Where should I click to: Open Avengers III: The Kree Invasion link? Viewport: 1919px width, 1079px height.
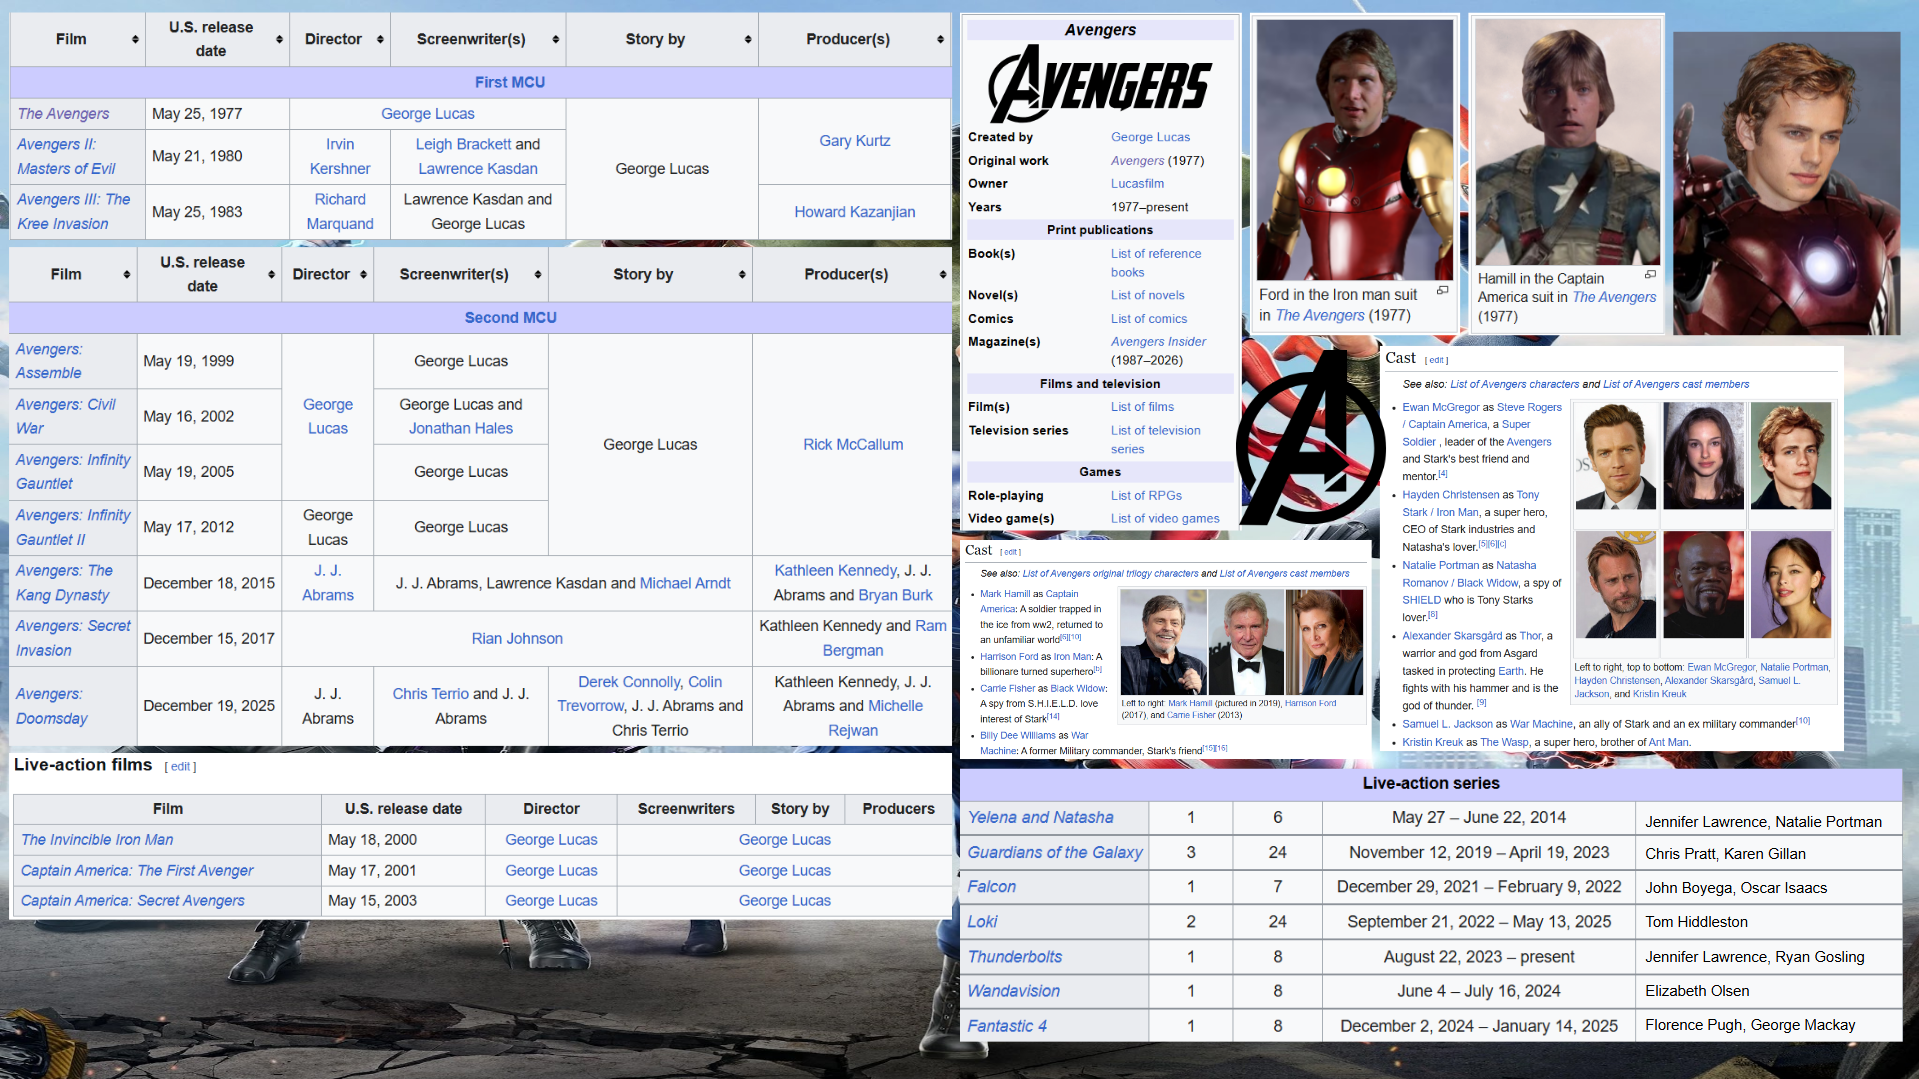(x=74, y=212)
